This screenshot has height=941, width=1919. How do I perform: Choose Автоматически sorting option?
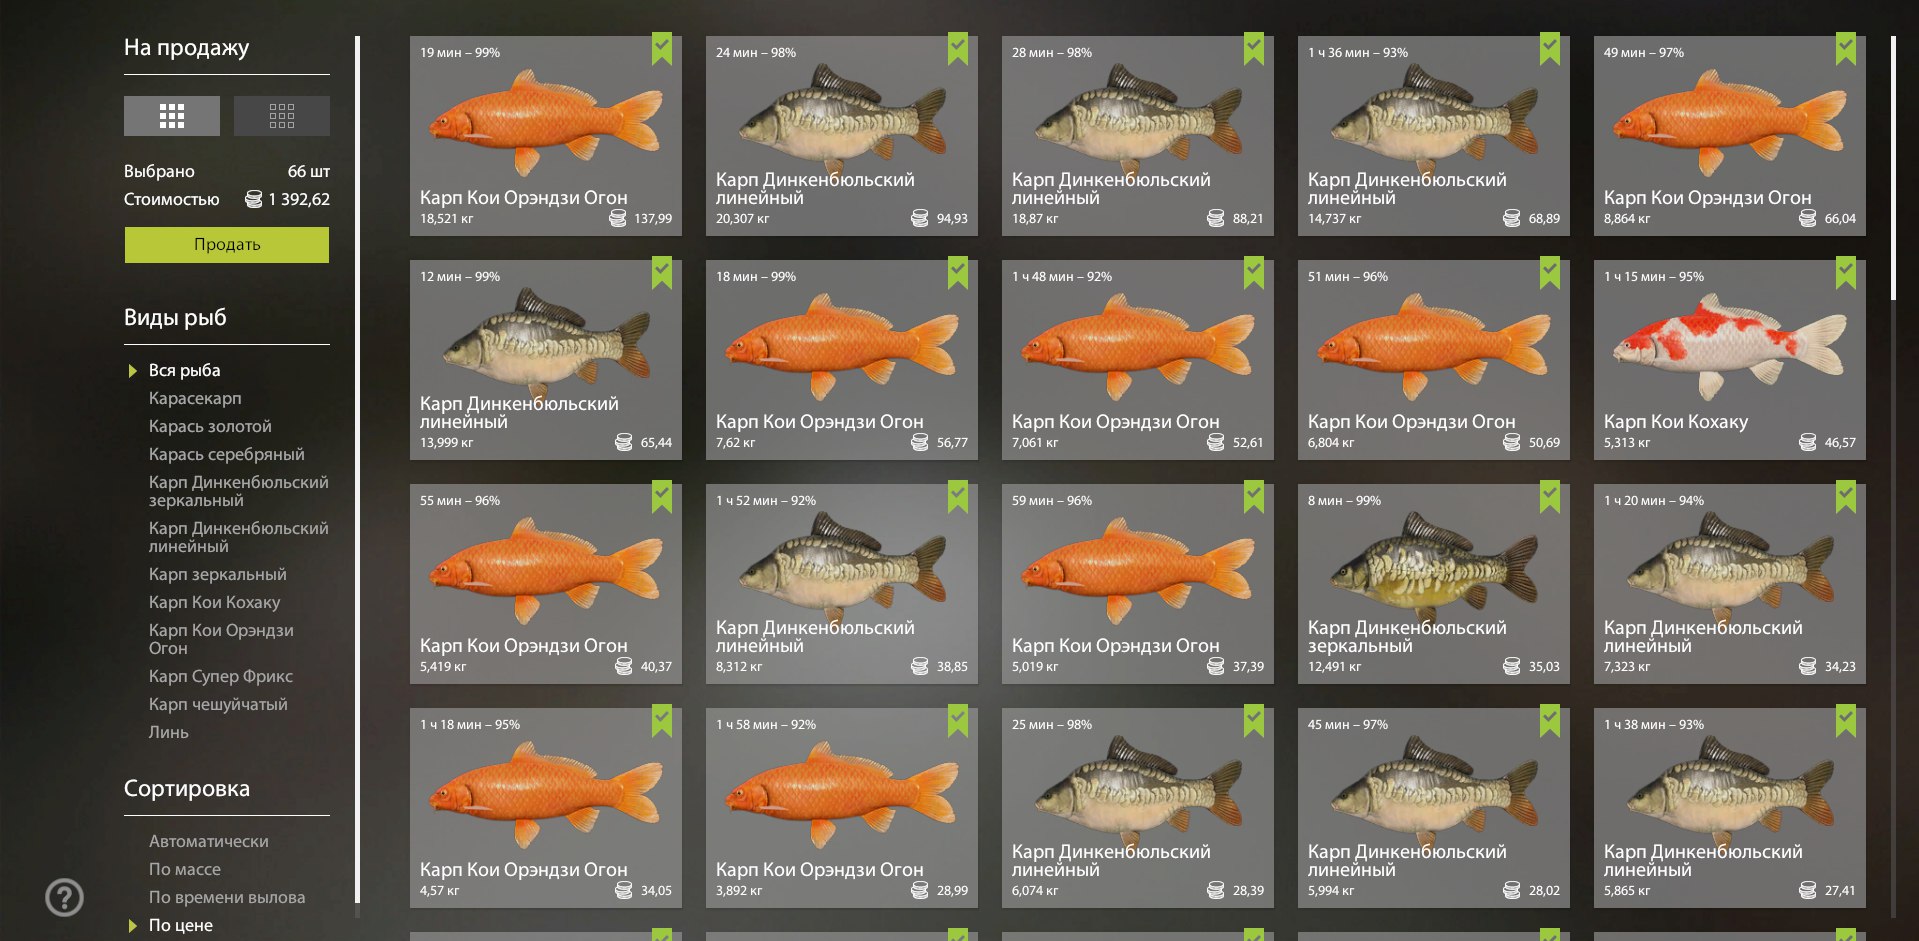coord(209,841)
